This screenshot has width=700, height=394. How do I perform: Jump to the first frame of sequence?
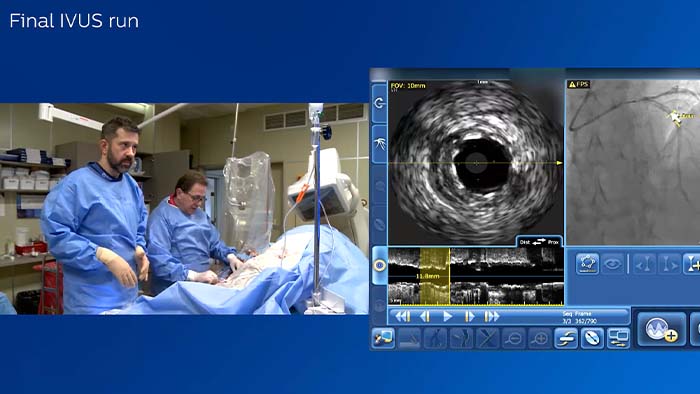click(x=402, y=316)
